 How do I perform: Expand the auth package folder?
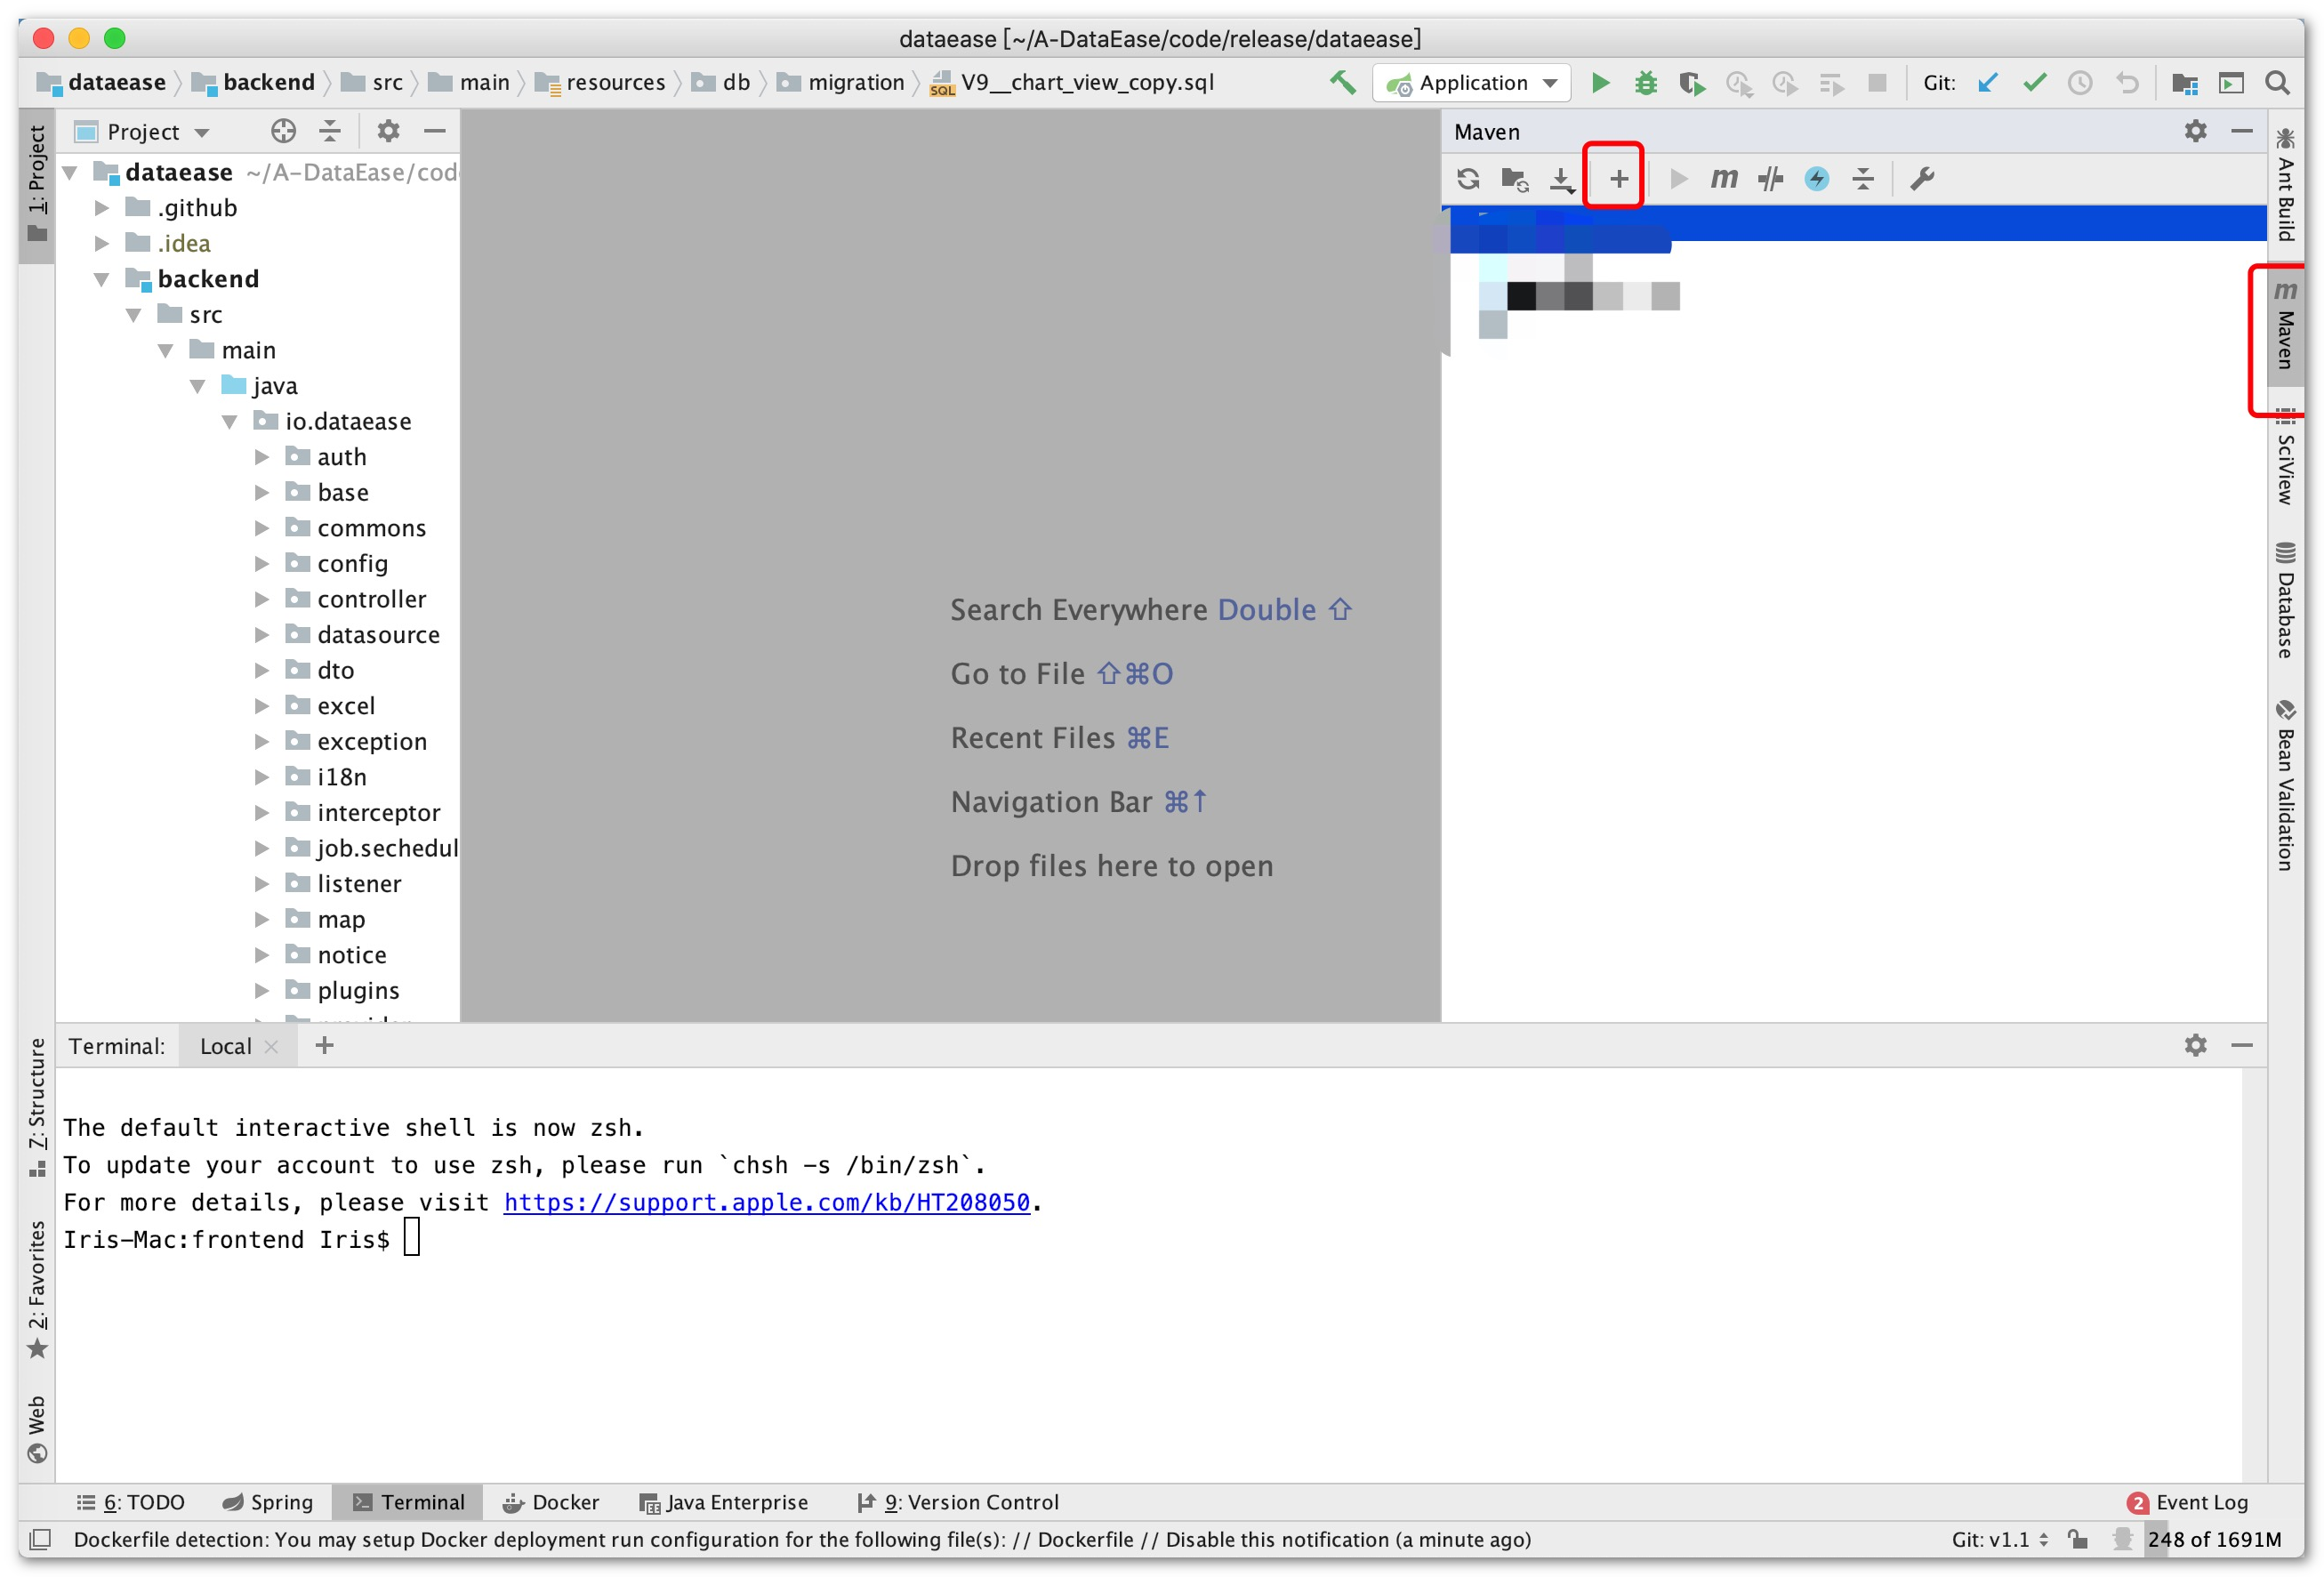[x=261, y=457]
